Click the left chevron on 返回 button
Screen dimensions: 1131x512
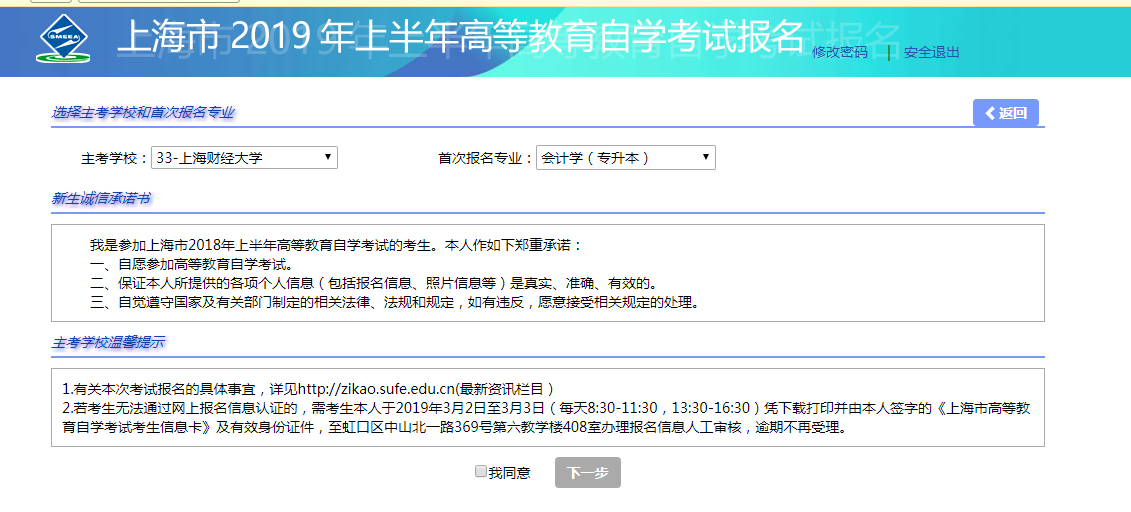[x=990, y=113]
